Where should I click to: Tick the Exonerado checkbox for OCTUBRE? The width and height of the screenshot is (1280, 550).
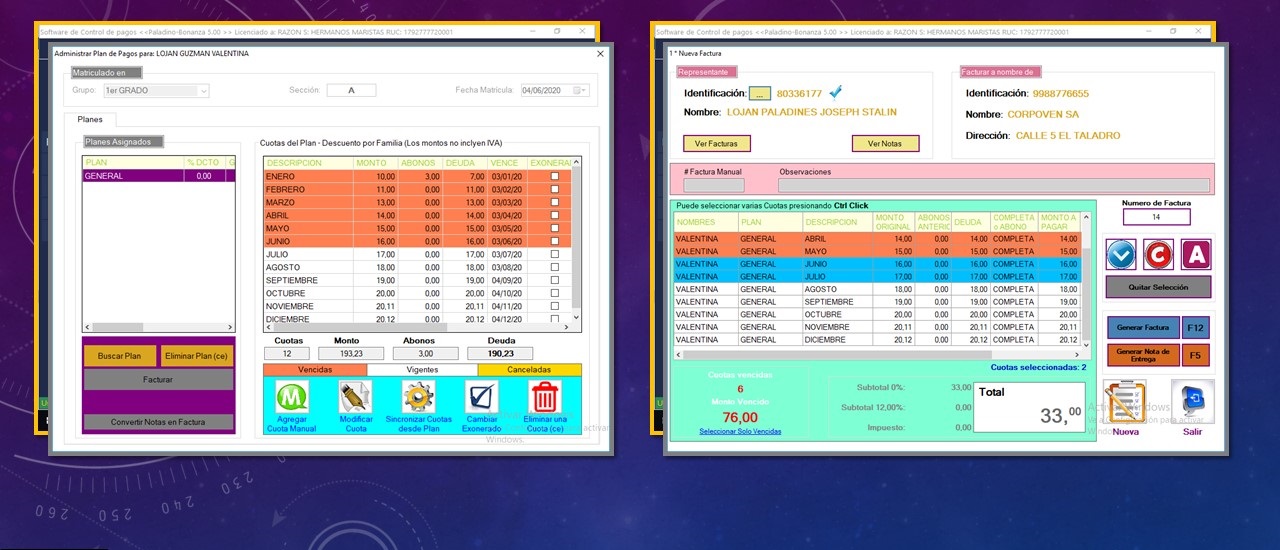555,294
